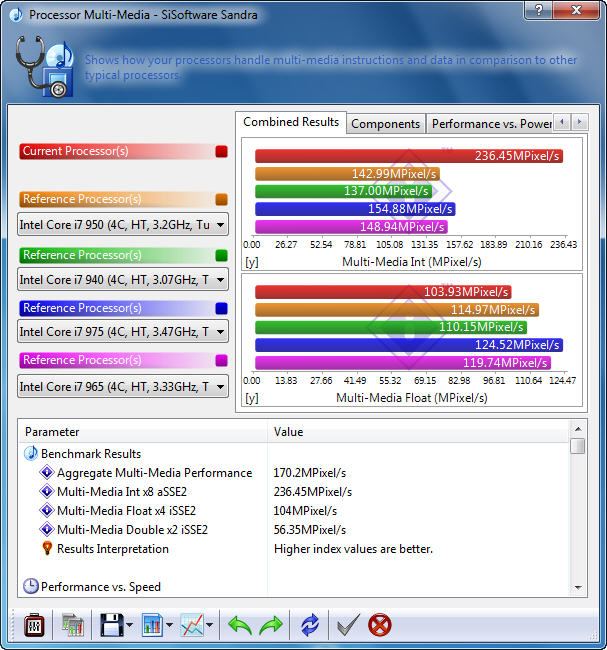Click the Aggregate Multi-Media Performance diamond icon

coord(47,472)
